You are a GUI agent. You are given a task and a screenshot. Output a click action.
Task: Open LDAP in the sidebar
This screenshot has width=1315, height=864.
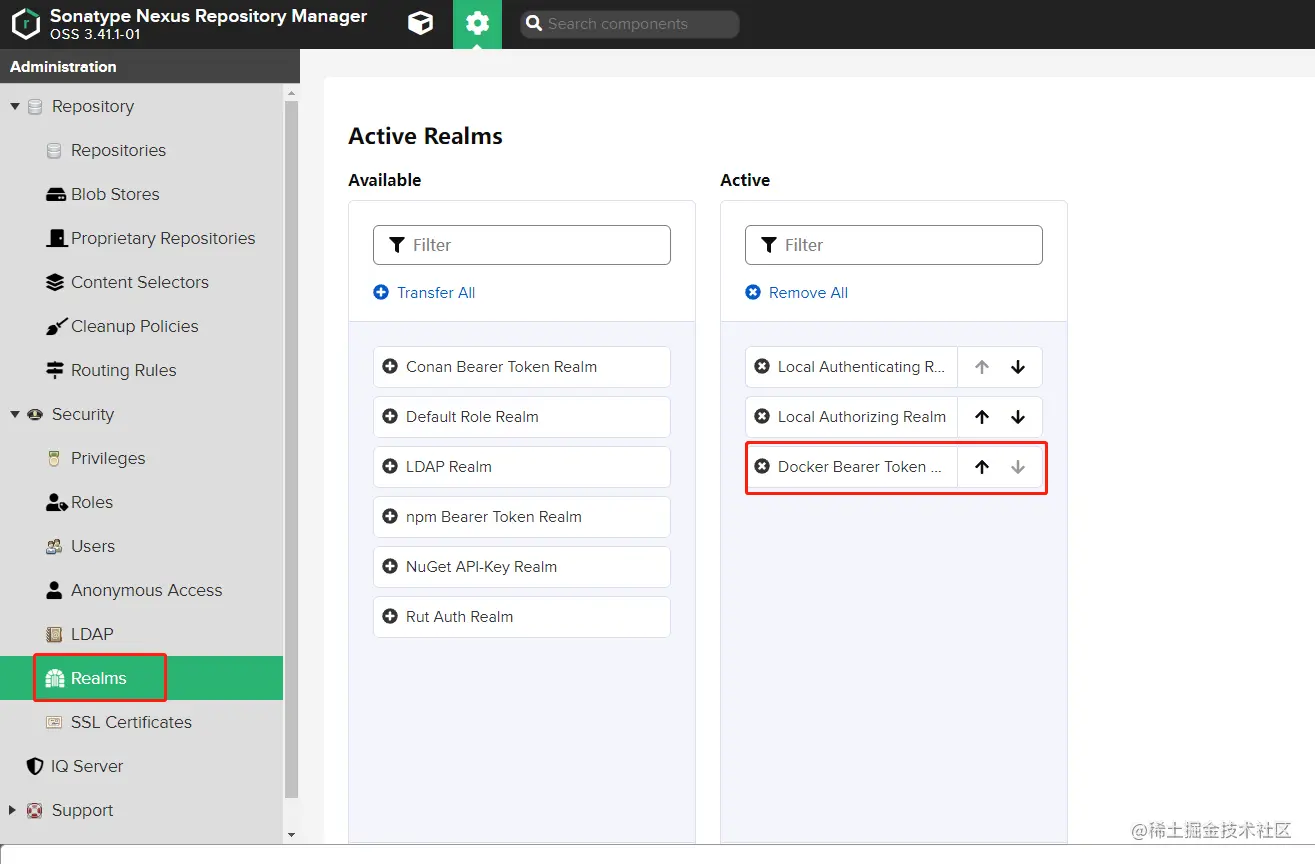tap(92, 634)
